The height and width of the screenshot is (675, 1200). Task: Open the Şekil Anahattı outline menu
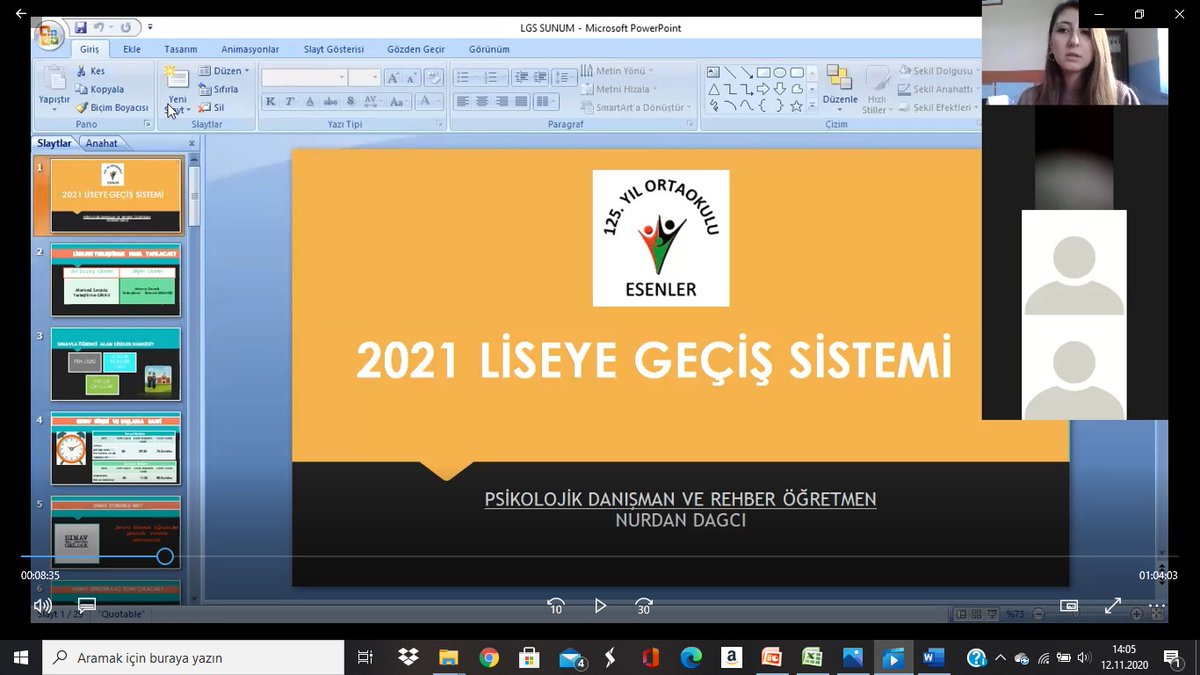point(939,89)
